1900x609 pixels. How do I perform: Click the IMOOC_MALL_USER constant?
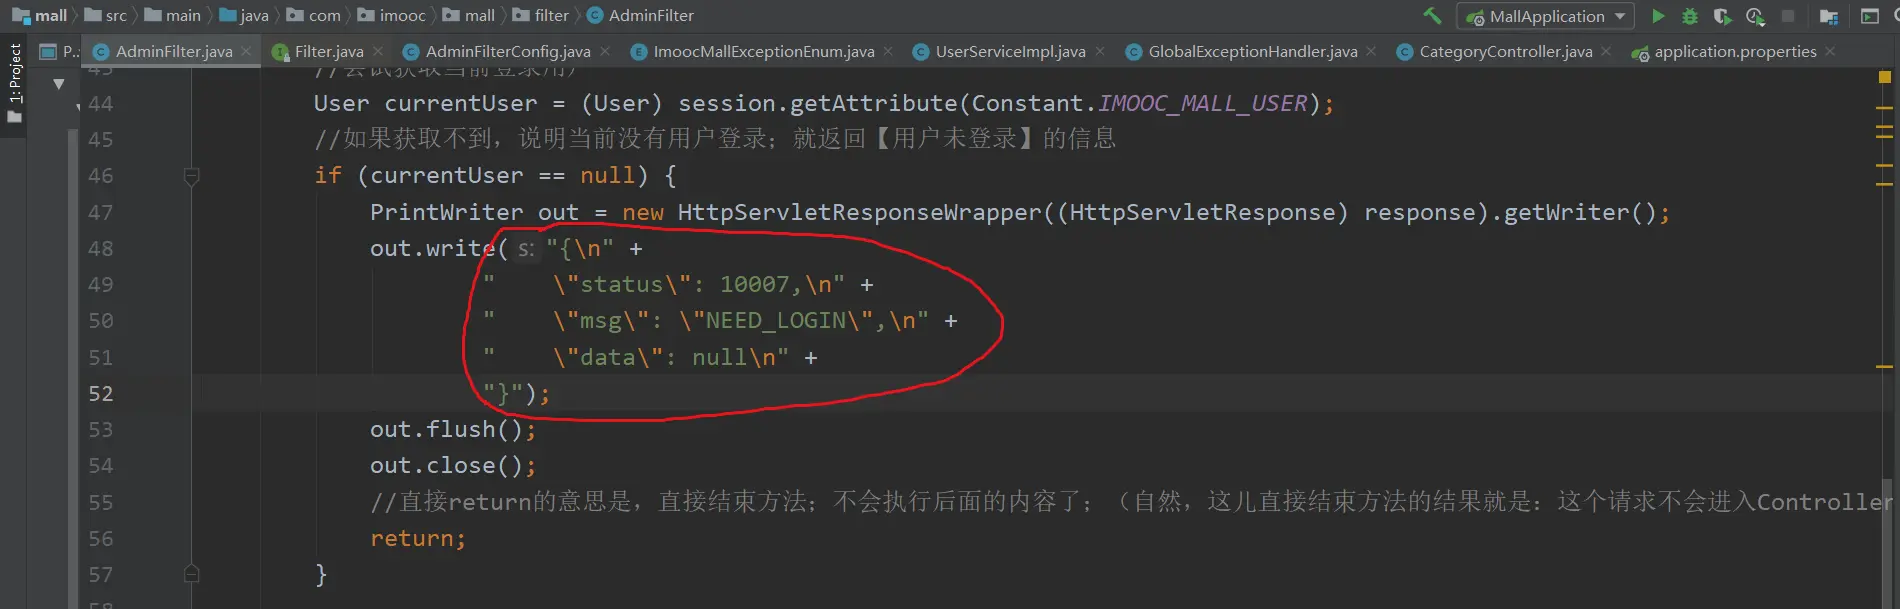tap(1203, 104)
